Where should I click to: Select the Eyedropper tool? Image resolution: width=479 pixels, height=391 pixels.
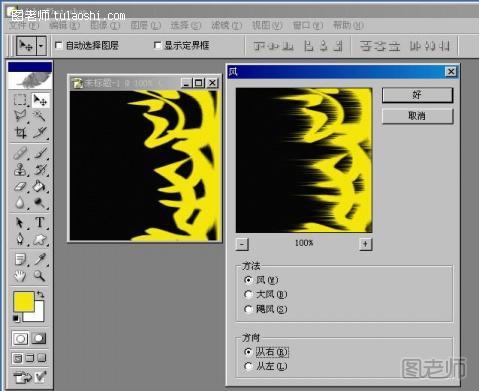pyautogui.click(x=40, y=259)
